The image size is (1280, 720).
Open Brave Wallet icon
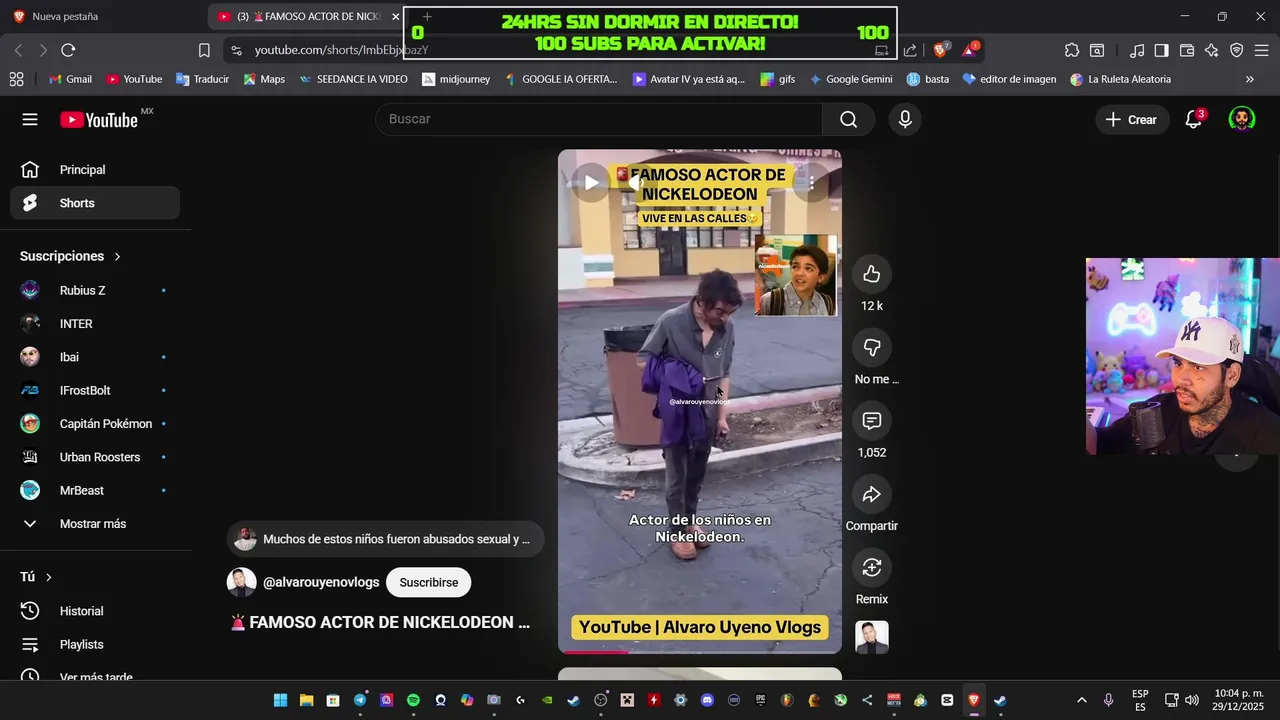point(1187,50)
